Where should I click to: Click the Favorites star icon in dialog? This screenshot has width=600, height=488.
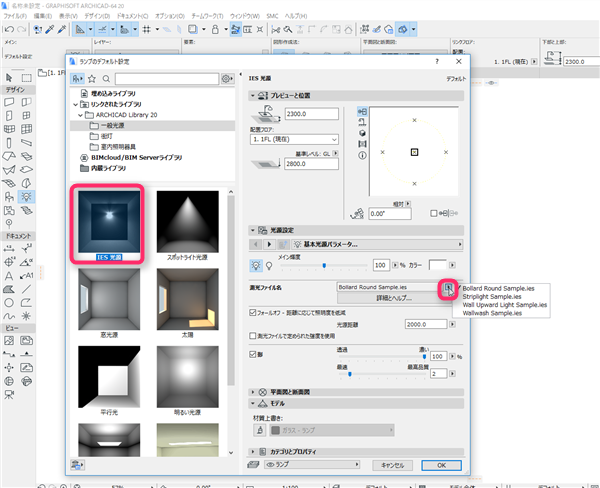click(92, 79)
